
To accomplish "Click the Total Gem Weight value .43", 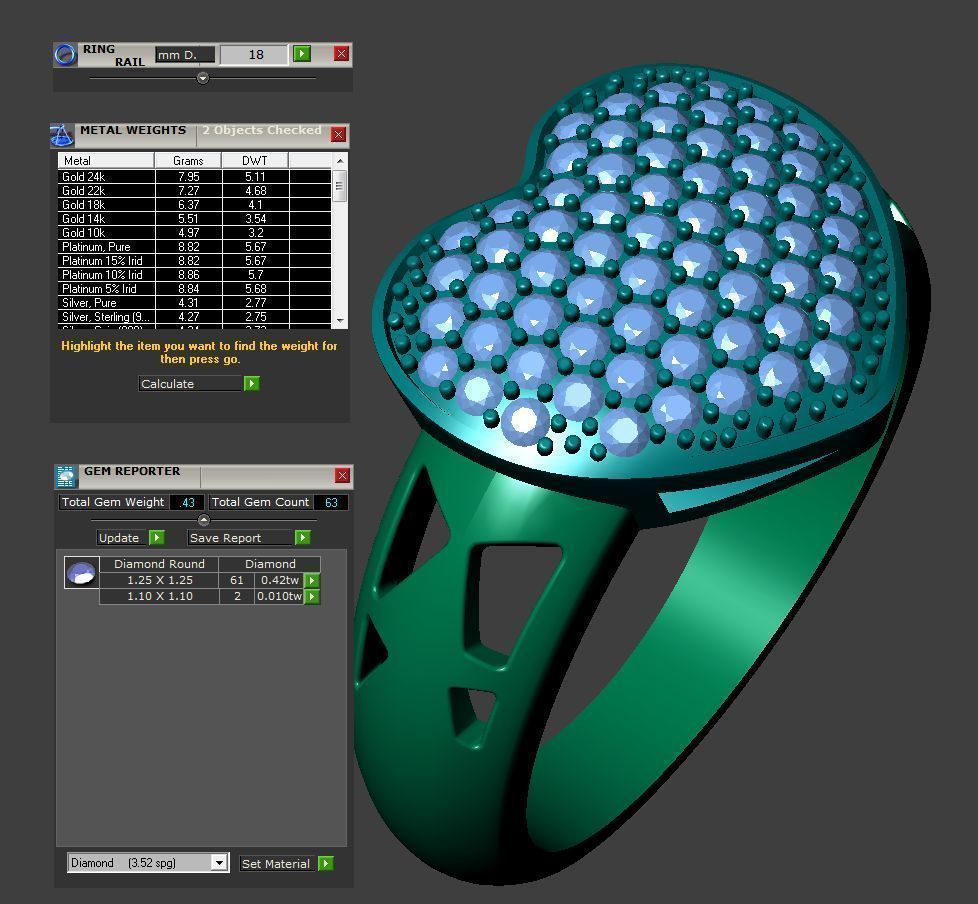I will (186, 502).
